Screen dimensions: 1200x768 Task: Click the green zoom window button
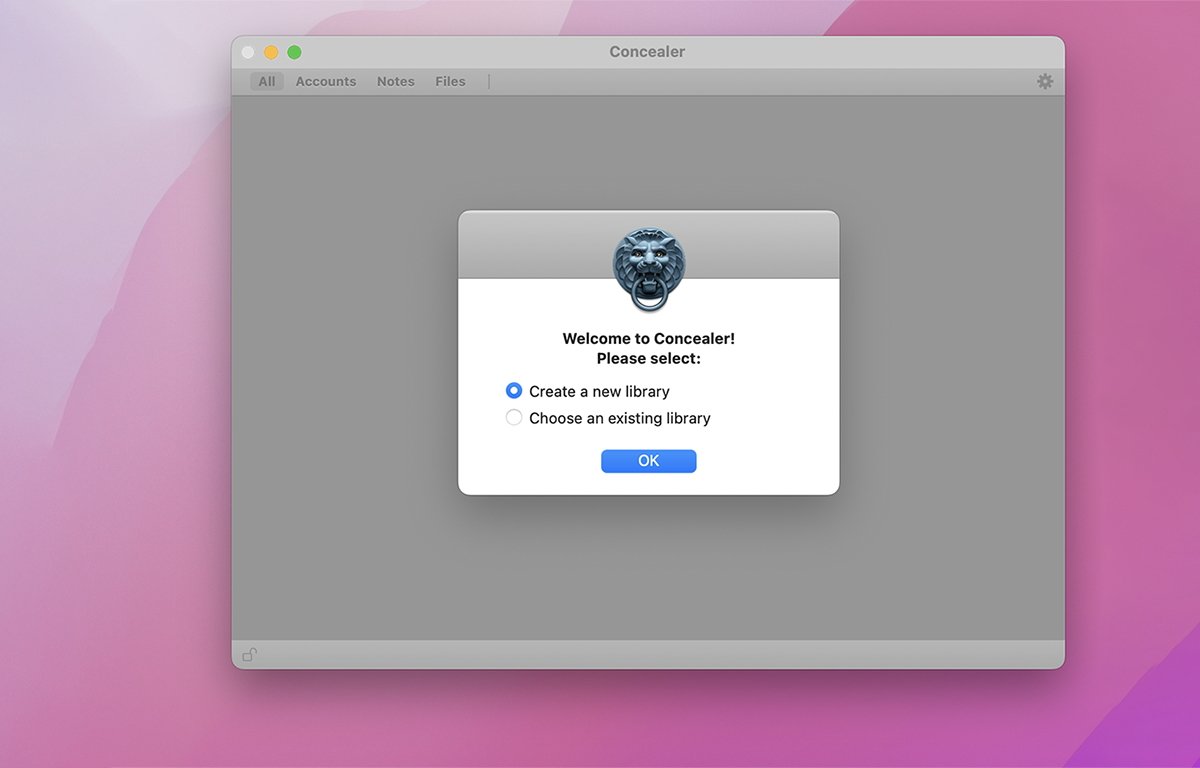pyautogui.click(x=294, y=52)
